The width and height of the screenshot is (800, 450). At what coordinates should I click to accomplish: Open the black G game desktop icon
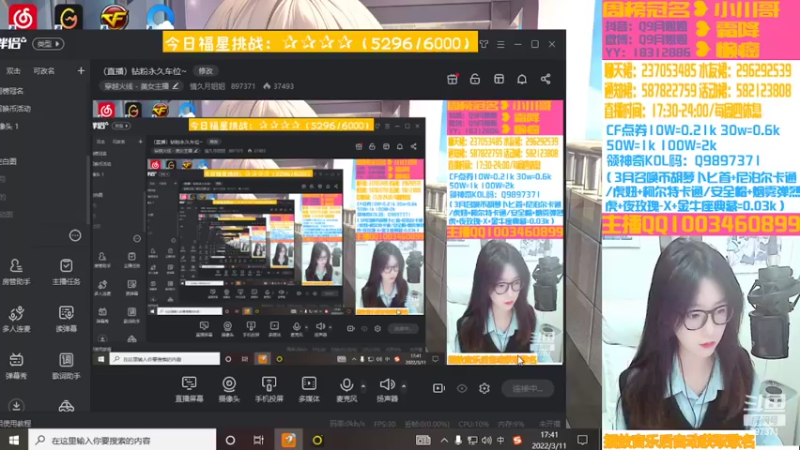click(x=68, y=17)
